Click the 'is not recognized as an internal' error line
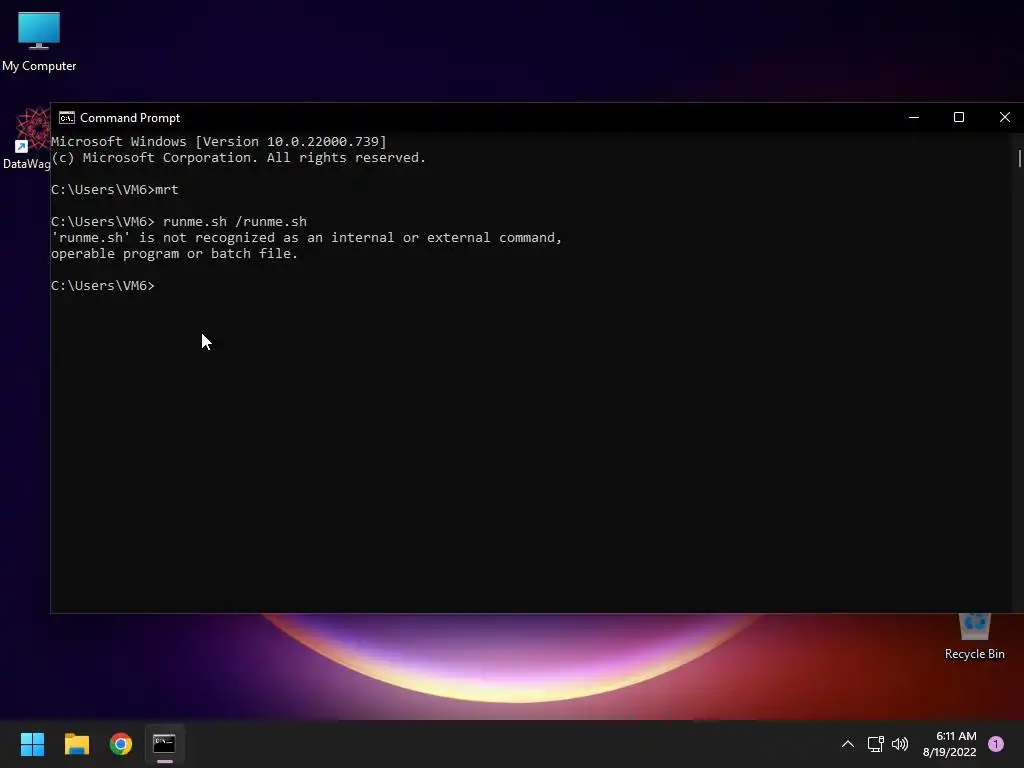The image size is (1024, 768). coord(306,238)
